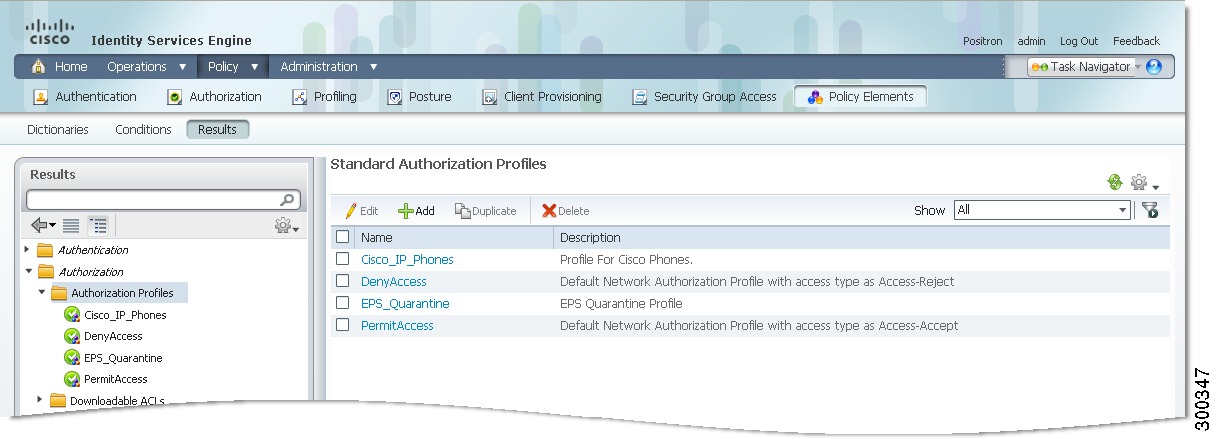Switch to tree view icon in the Results panel

98,226
